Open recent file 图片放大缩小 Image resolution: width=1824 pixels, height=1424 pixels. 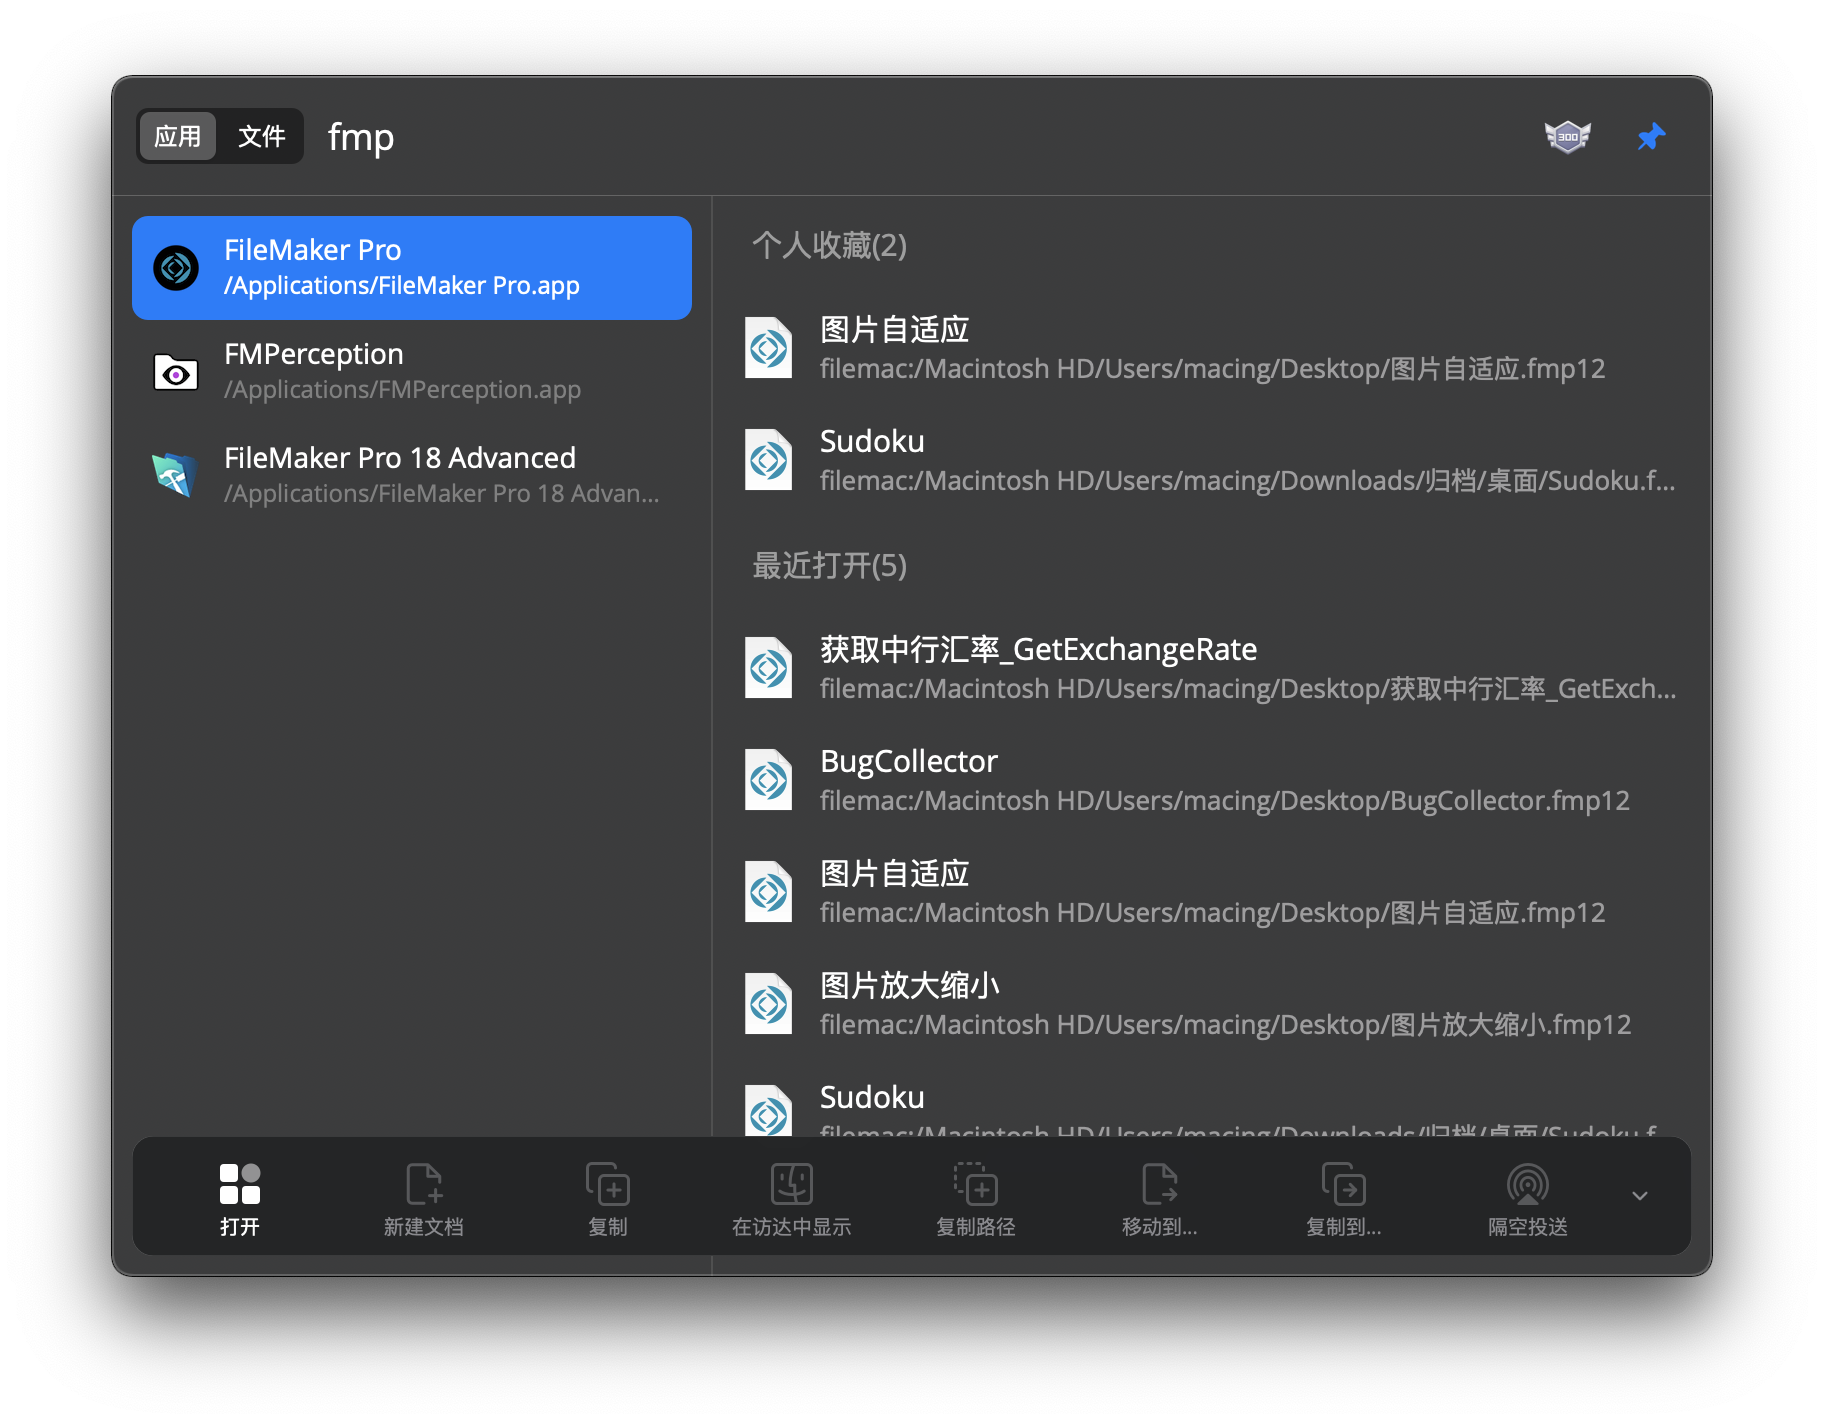pyautogui.click(x=1210, y=1004)
